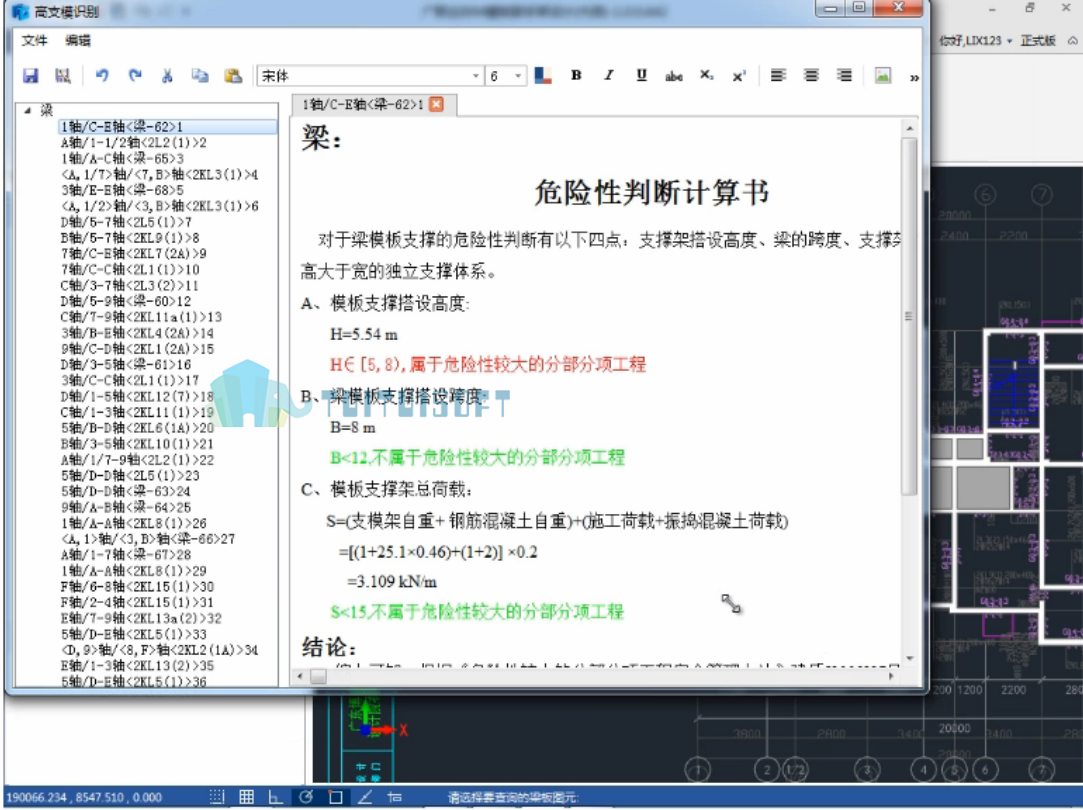Screen dimensions: 1083x810
Task: Toggle grid dots in status bar
Action: pyautogui.click(x=217, y=797)
